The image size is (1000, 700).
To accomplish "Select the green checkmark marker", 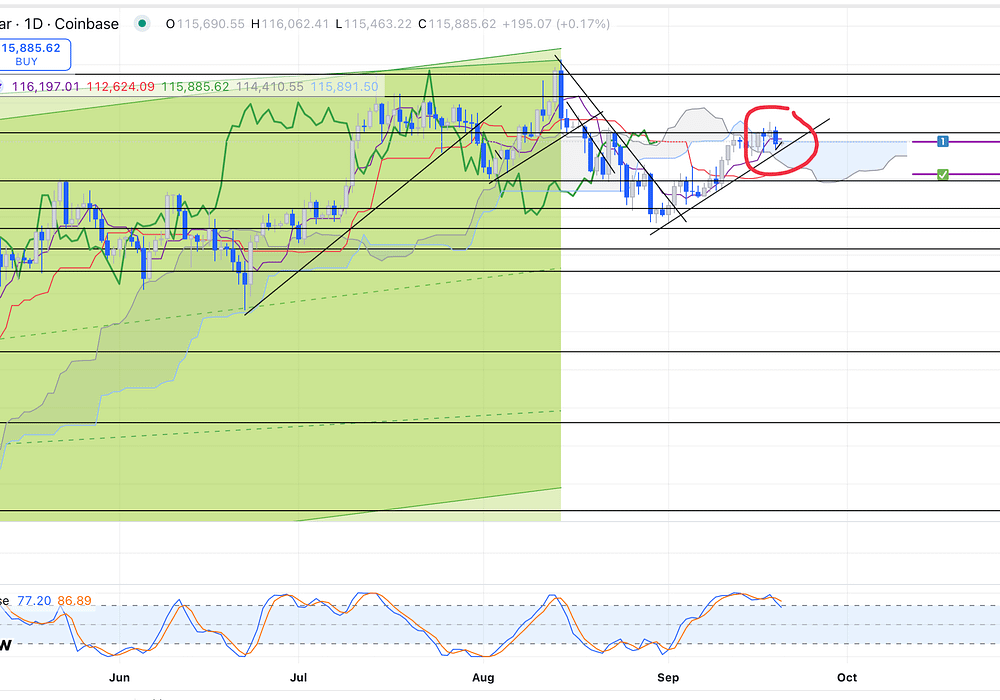I will click(x=942, y=174).
